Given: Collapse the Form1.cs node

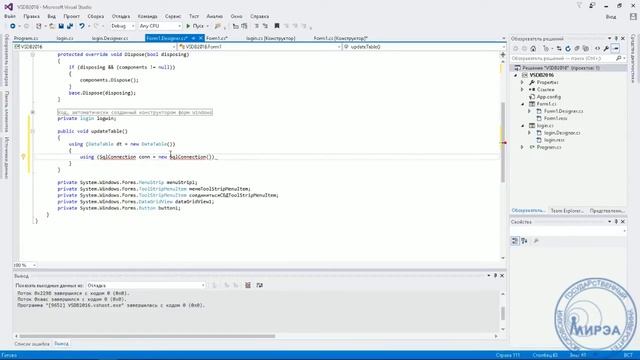Looking at the screenshot, I should point(522,104).
